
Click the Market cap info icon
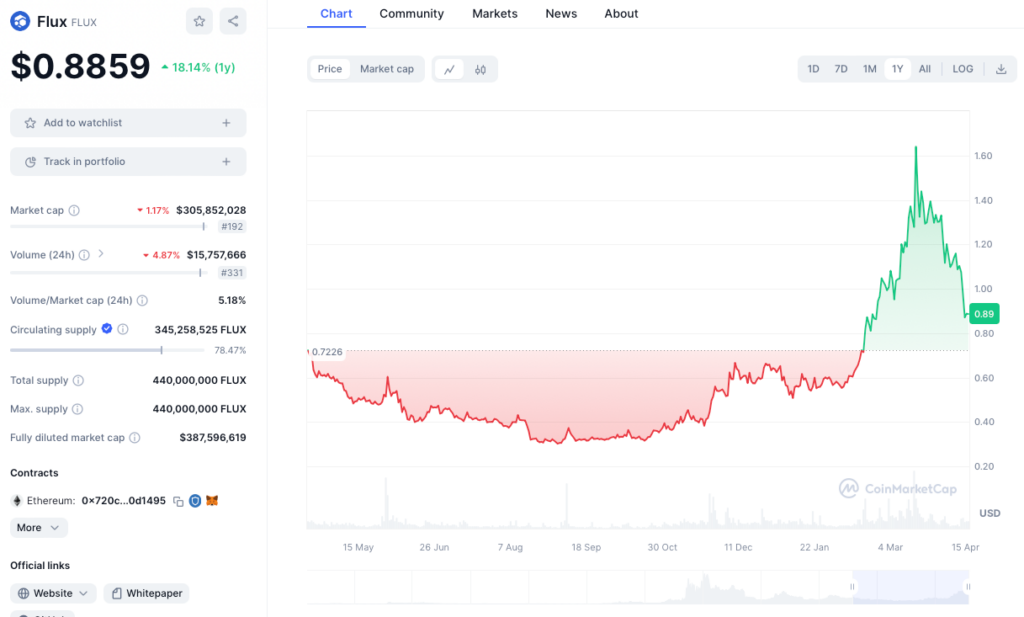click(74, 211)
